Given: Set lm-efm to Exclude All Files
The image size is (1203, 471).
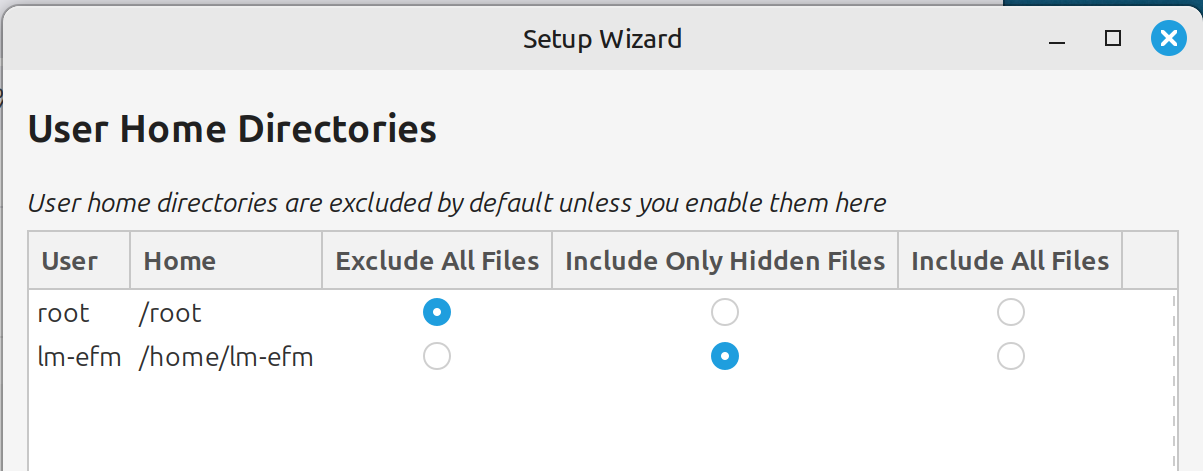Looking at the screenshot, I should (x=437, y=356).
